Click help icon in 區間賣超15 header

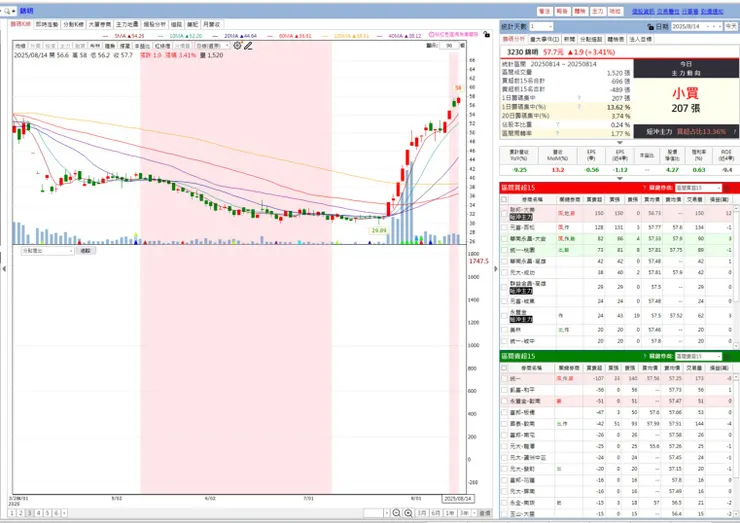644,356
